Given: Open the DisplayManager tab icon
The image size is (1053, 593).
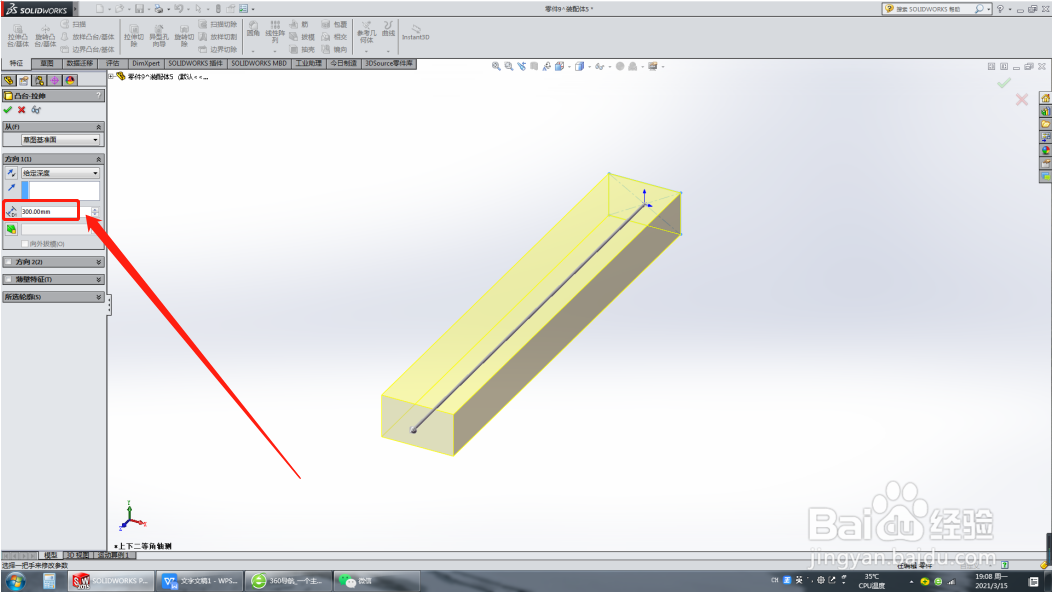Looking at the screenshot, I should [71, 81].
